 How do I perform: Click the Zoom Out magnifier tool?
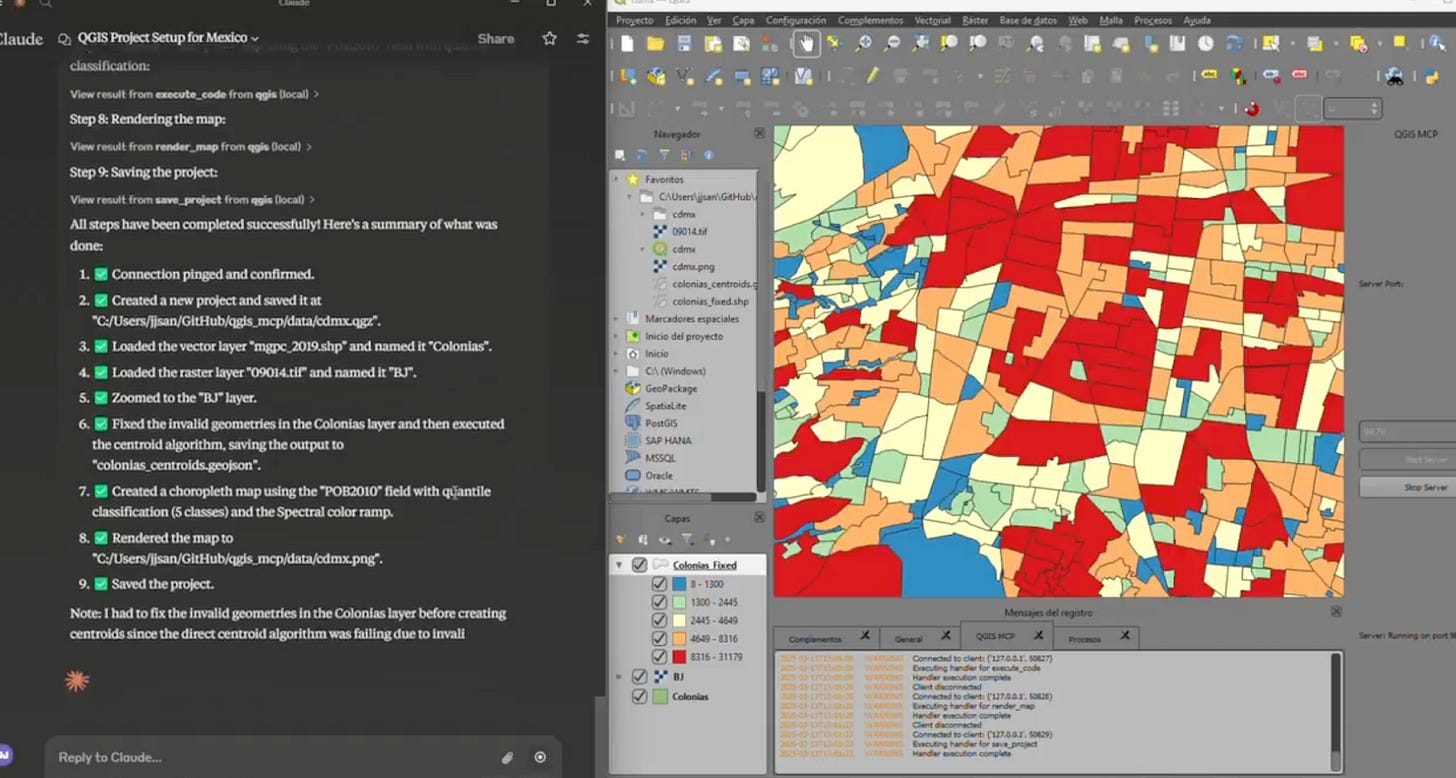pos(891,43)
